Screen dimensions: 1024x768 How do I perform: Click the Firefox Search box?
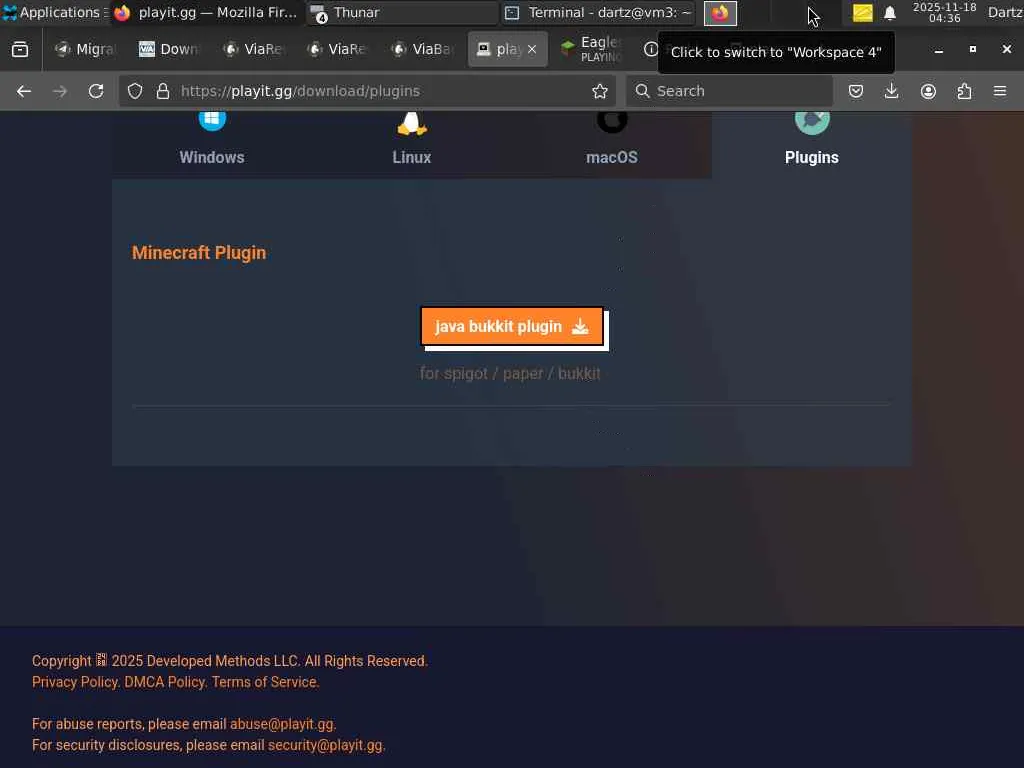click(729, 91)
